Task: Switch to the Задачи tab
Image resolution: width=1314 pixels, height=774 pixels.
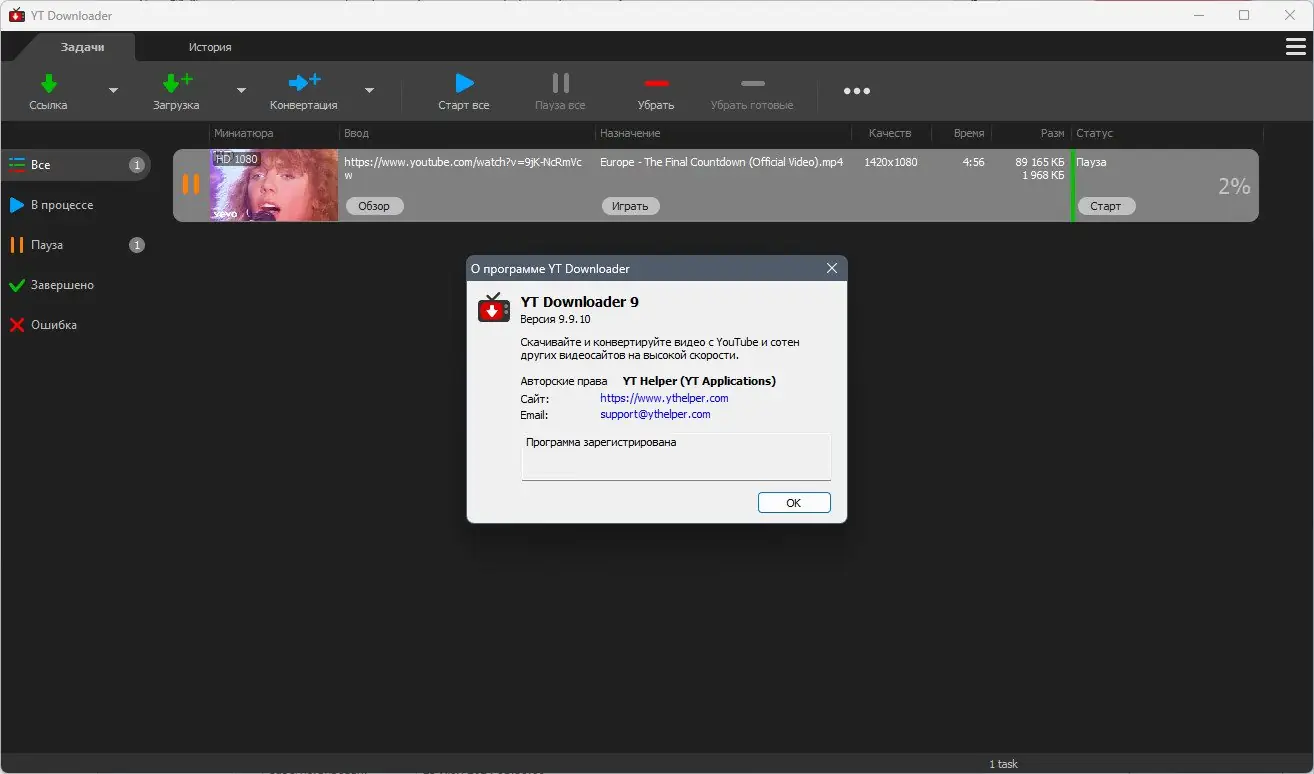Action: (x=83, y=47)
